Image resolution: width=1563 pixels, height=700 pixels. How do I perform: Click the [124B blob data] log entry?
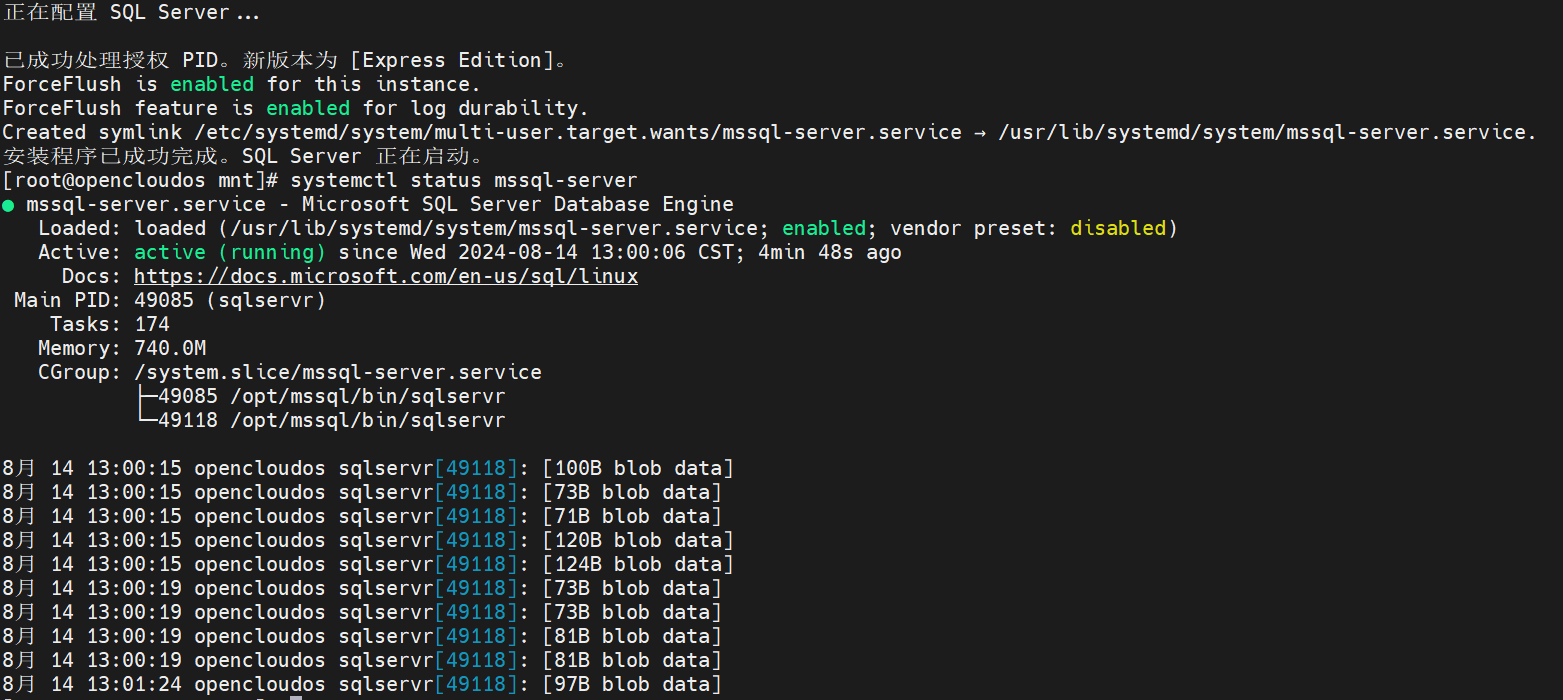(x=638, y=565)
